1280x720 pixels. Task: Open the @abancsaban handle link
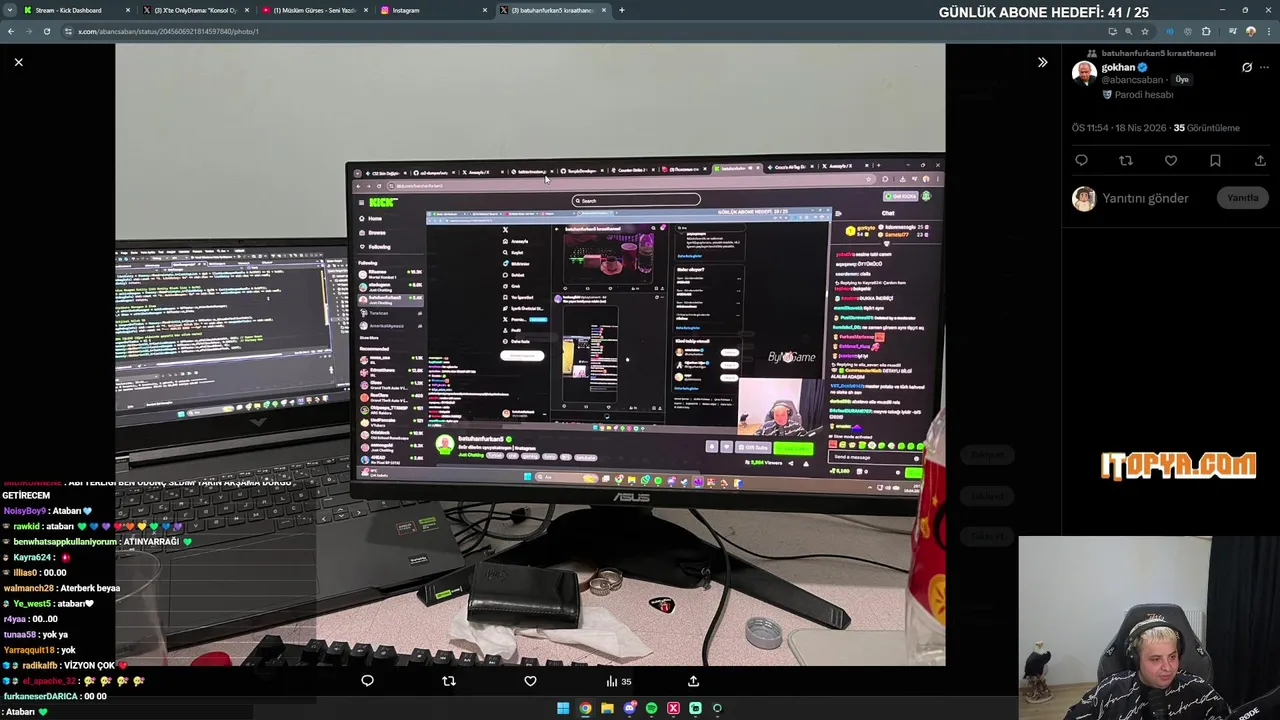[1133, 80]
